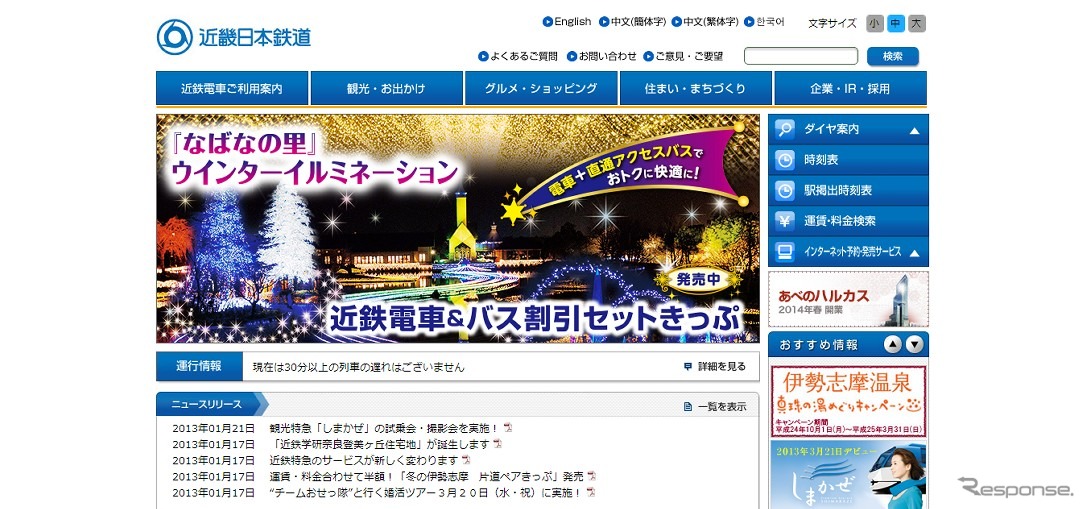Click the 現在は30分以上の列車の遅れはございません status text
This screenshot has width=1085, height=509.
358,367
